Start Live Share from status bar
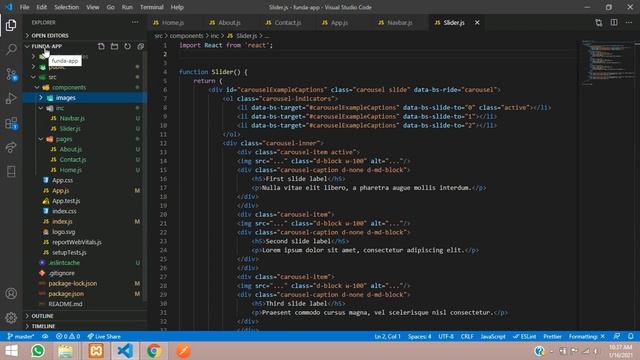The height and width of the screenshot is (360, 640). coord(104,336)
